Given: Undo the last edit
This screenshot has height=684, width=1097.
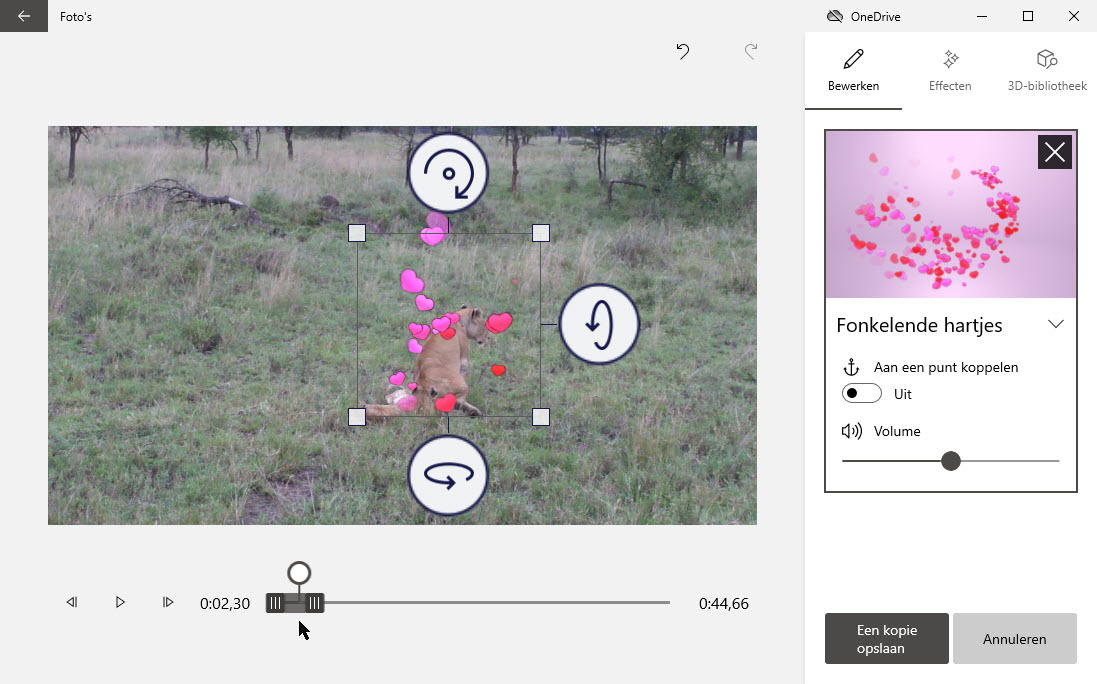Looking at the screenshot, I should pos(682,51).
